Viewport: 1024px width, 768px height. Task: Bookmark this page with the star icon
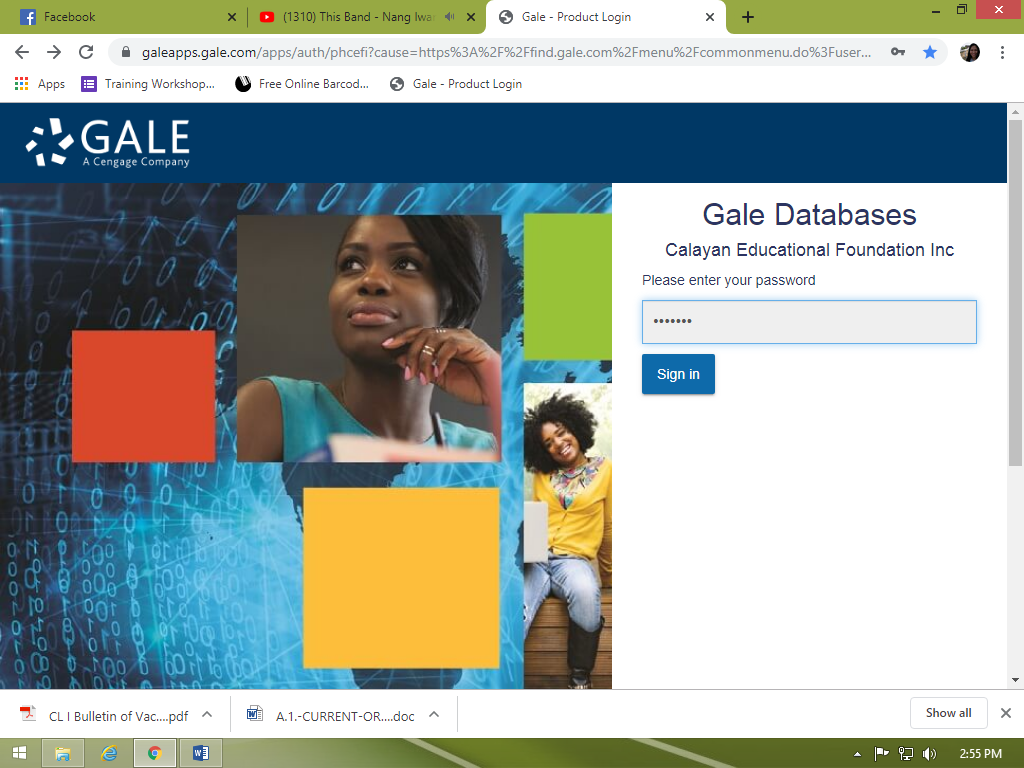[x=930, y=52]
